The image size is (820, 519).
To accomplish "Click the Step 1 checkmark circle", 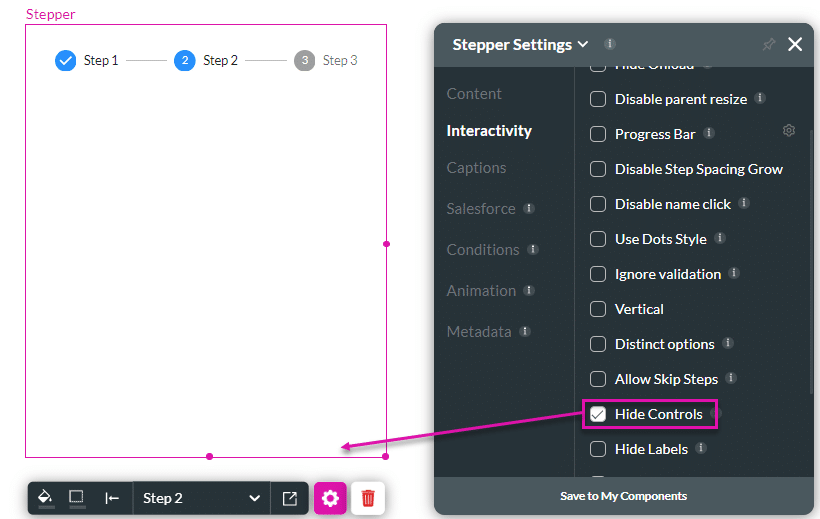I will (x=65, y=61).
